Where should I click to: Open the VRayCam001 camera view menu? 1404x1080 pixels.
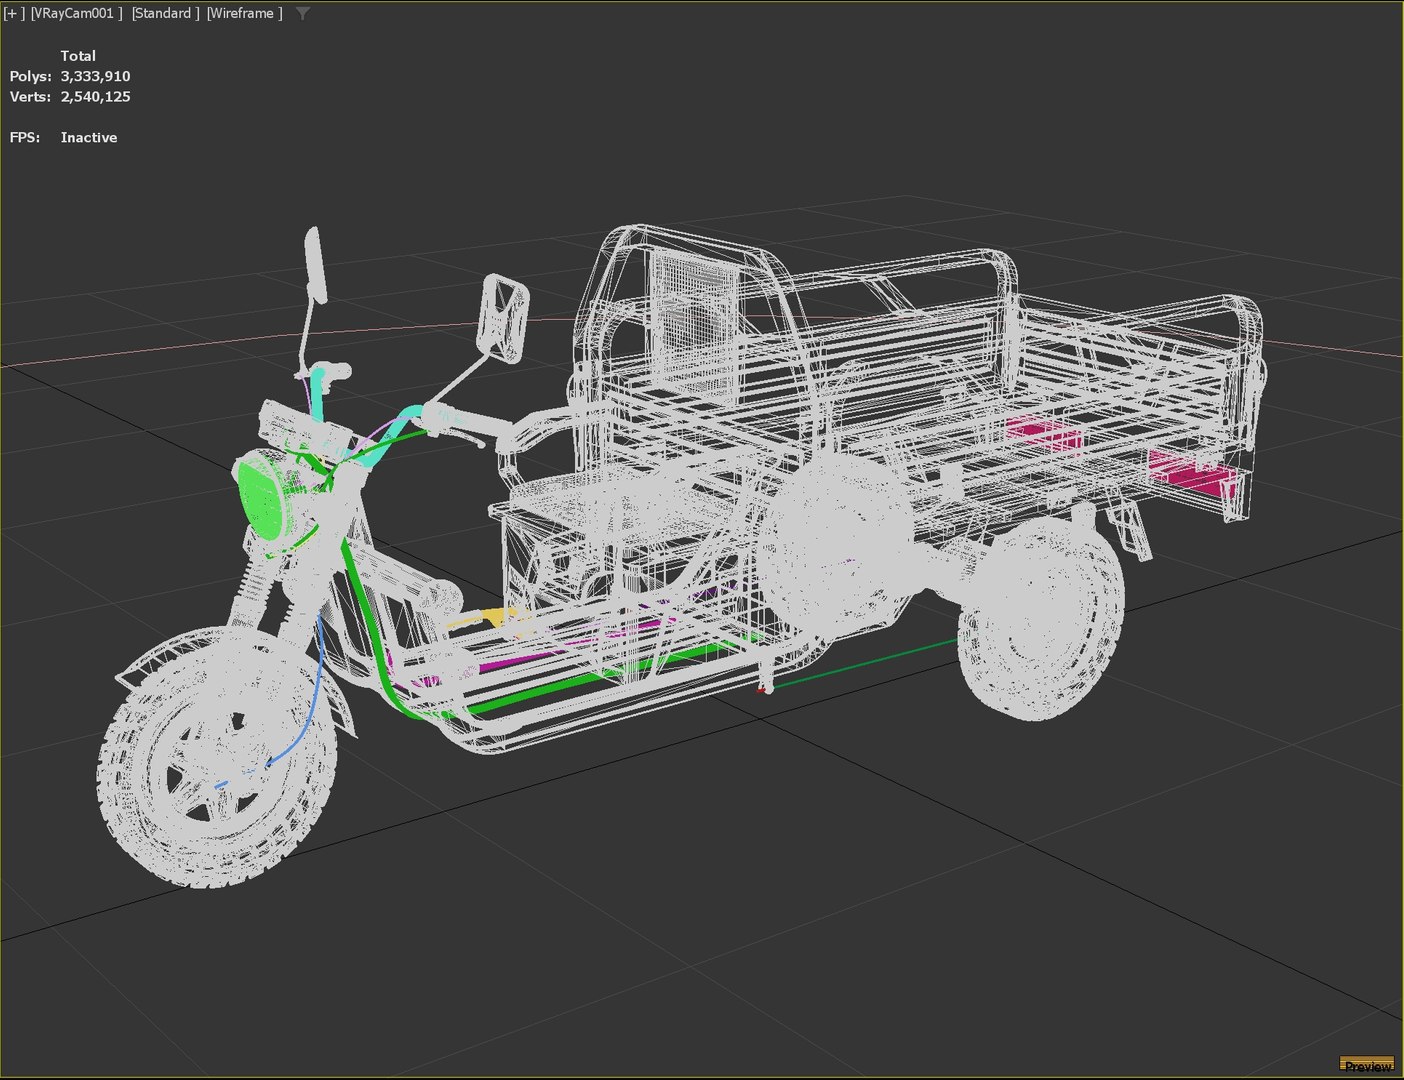coord(77,13)
